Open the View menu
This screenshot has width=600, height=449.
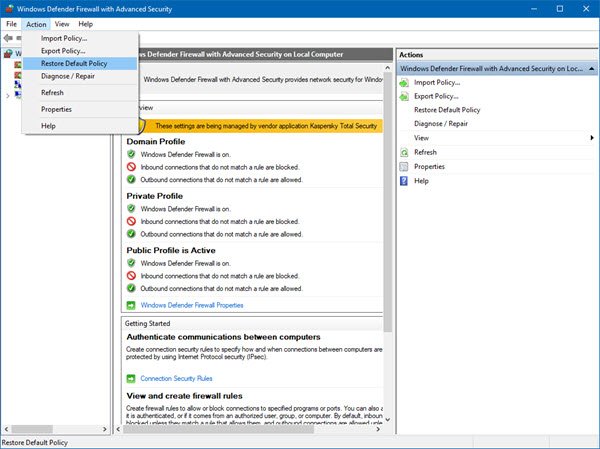click(x=62, y=24)
